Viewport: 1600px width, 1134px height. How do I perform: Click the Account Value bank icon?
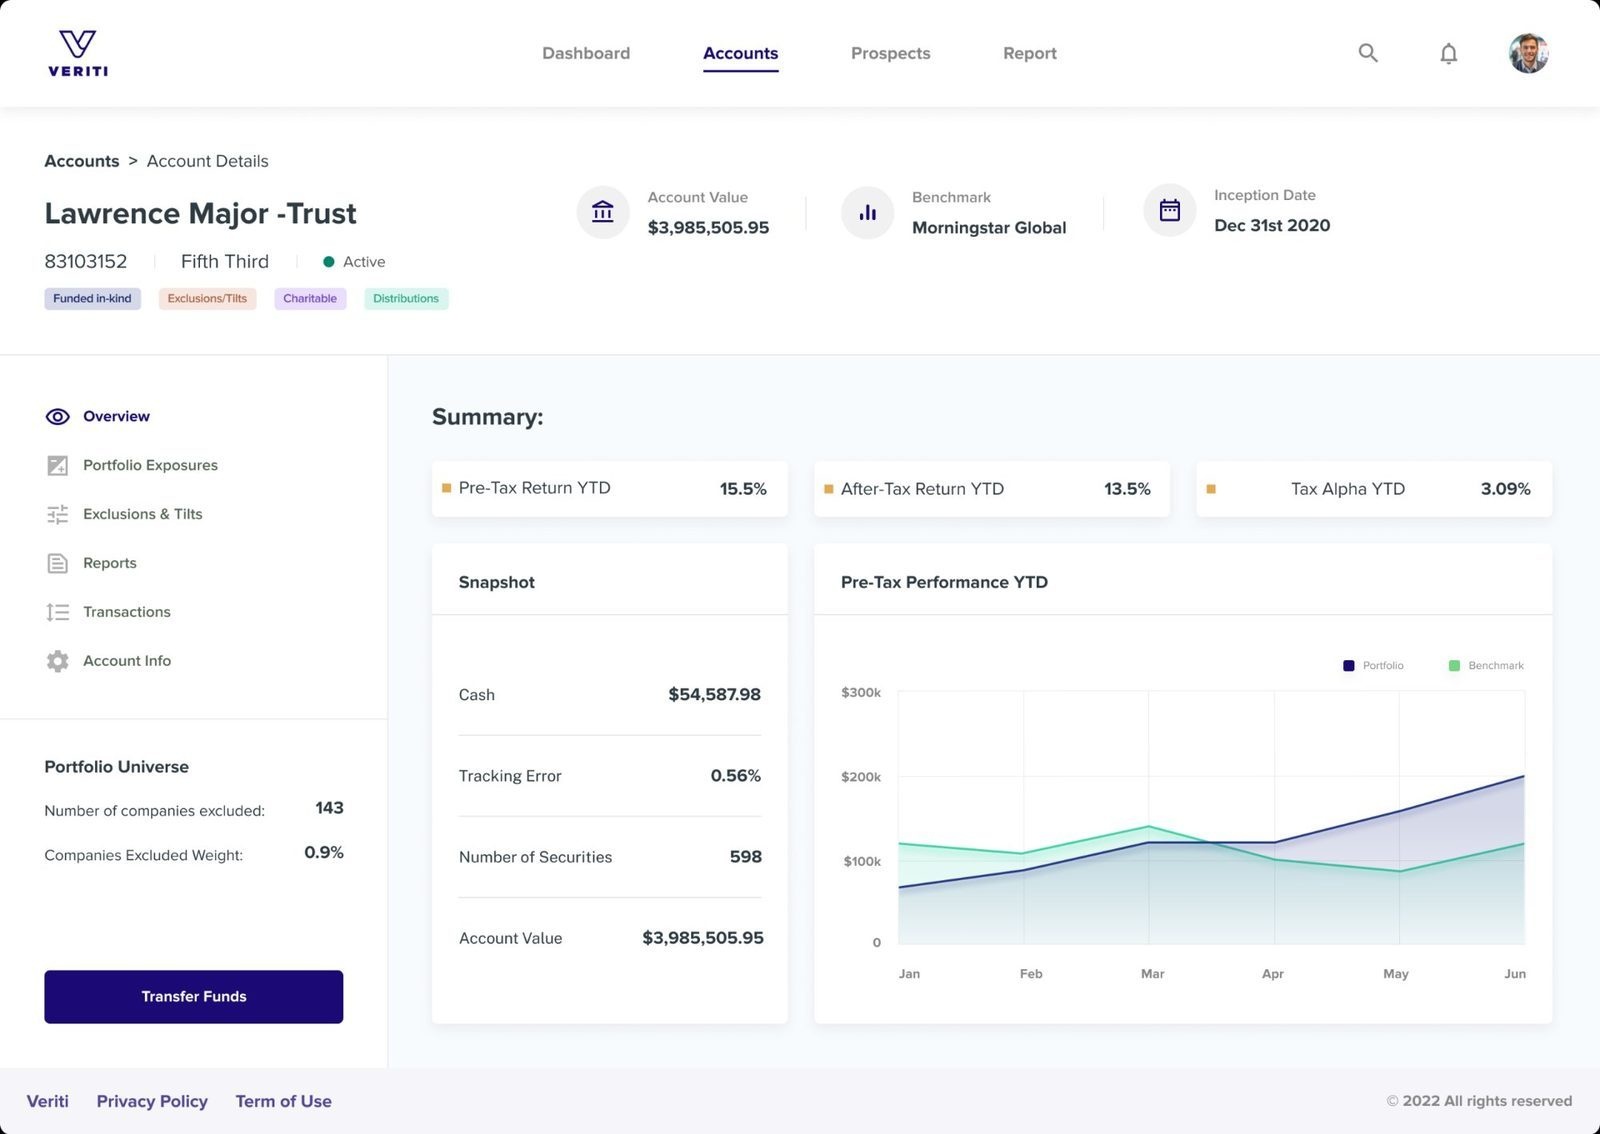(603, 212)
